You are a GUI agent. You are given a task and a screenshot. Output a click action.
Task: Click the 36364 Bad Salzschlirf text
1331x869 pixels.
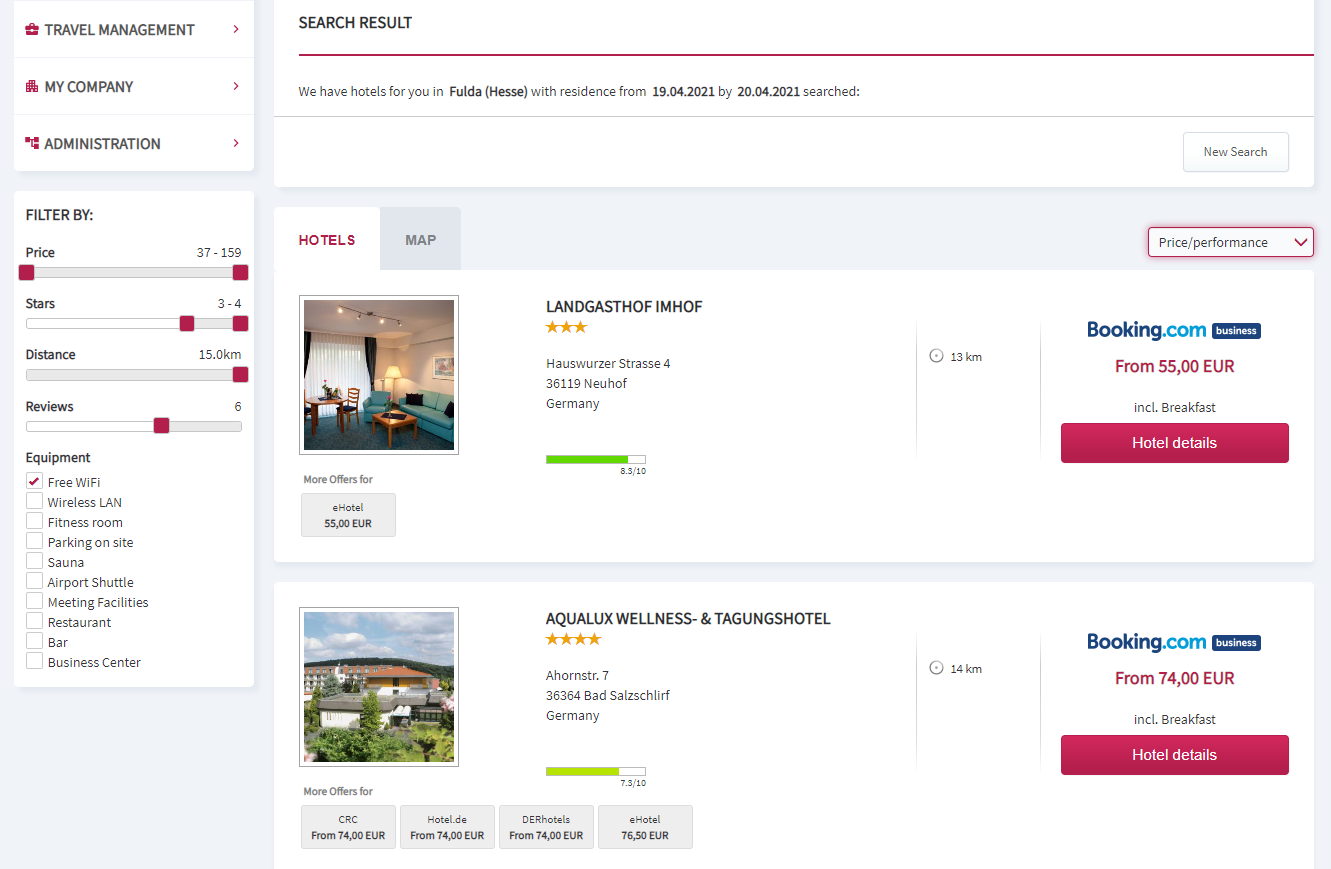click(x=608, y=695)
